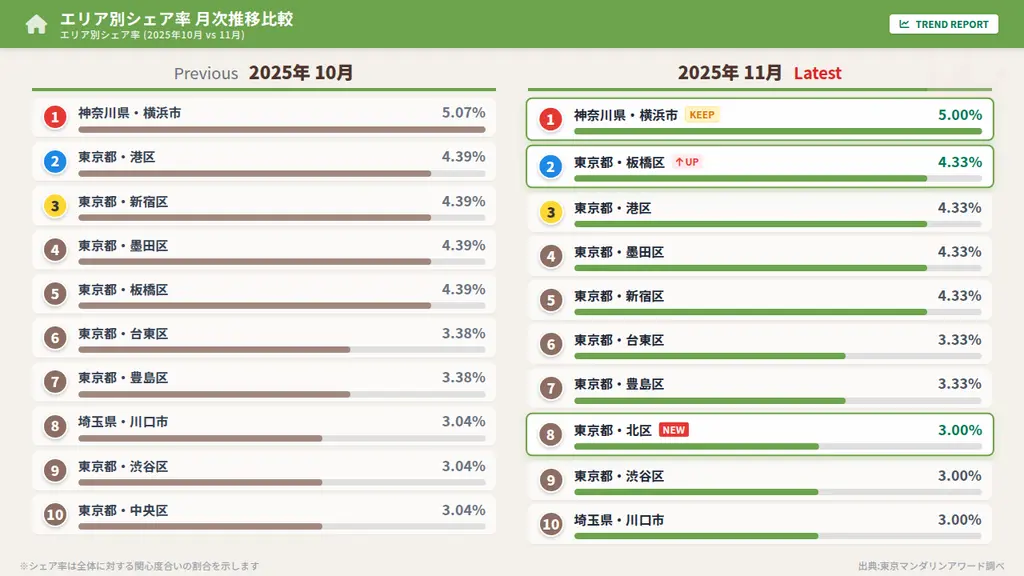
Task: Select the red rank-1 badge beside 神奈川県・横浜市
Action: click(x=55, y=117)
